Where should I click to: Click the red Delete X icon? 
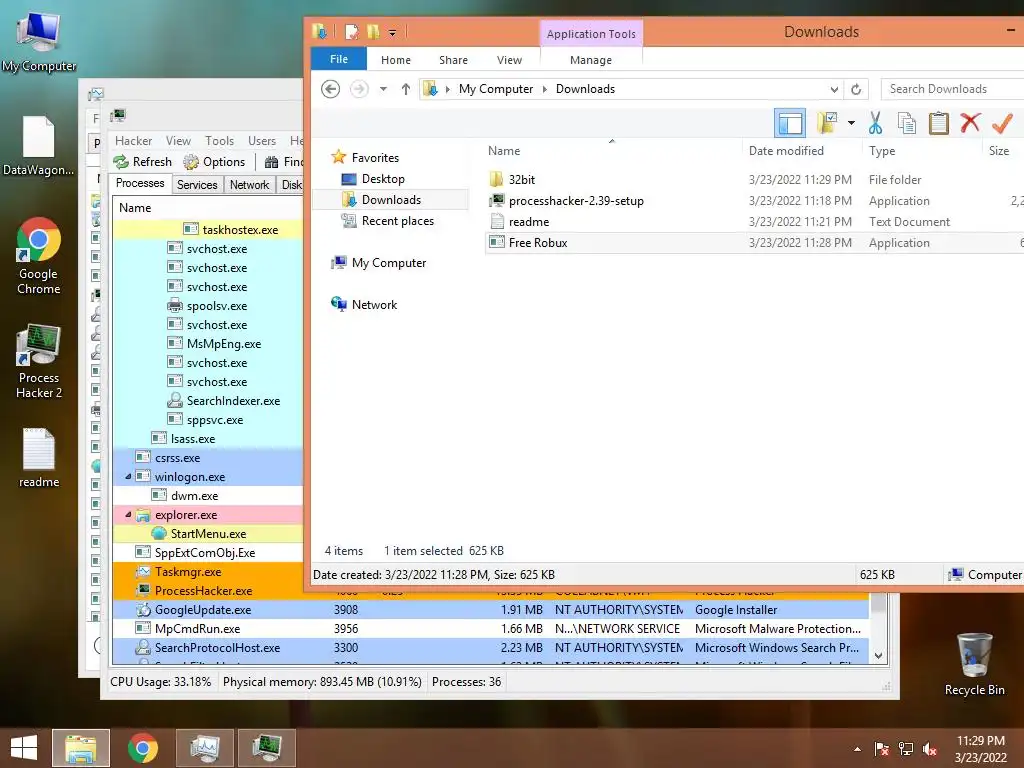(x=970, y=122)
